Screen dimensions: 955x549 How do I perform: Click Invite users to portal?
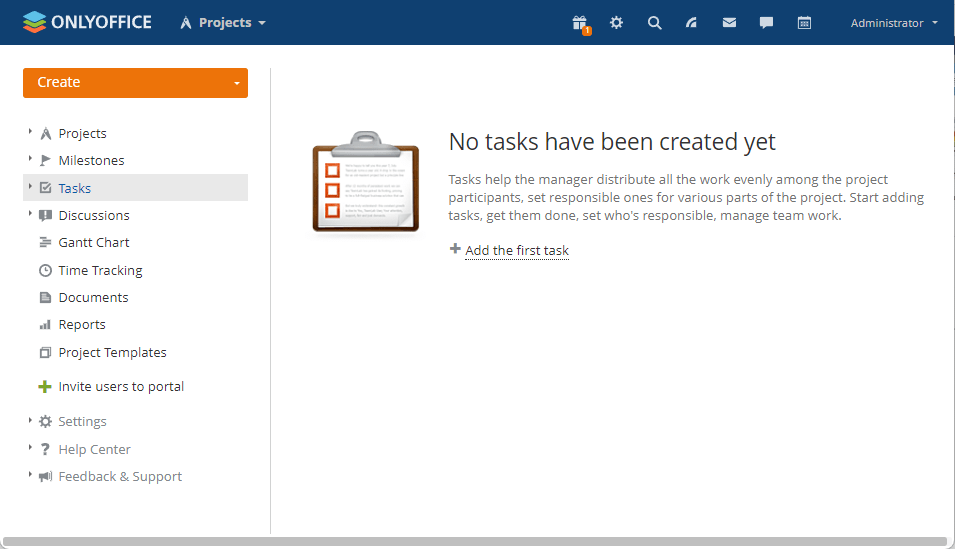[x=121, y=386]
